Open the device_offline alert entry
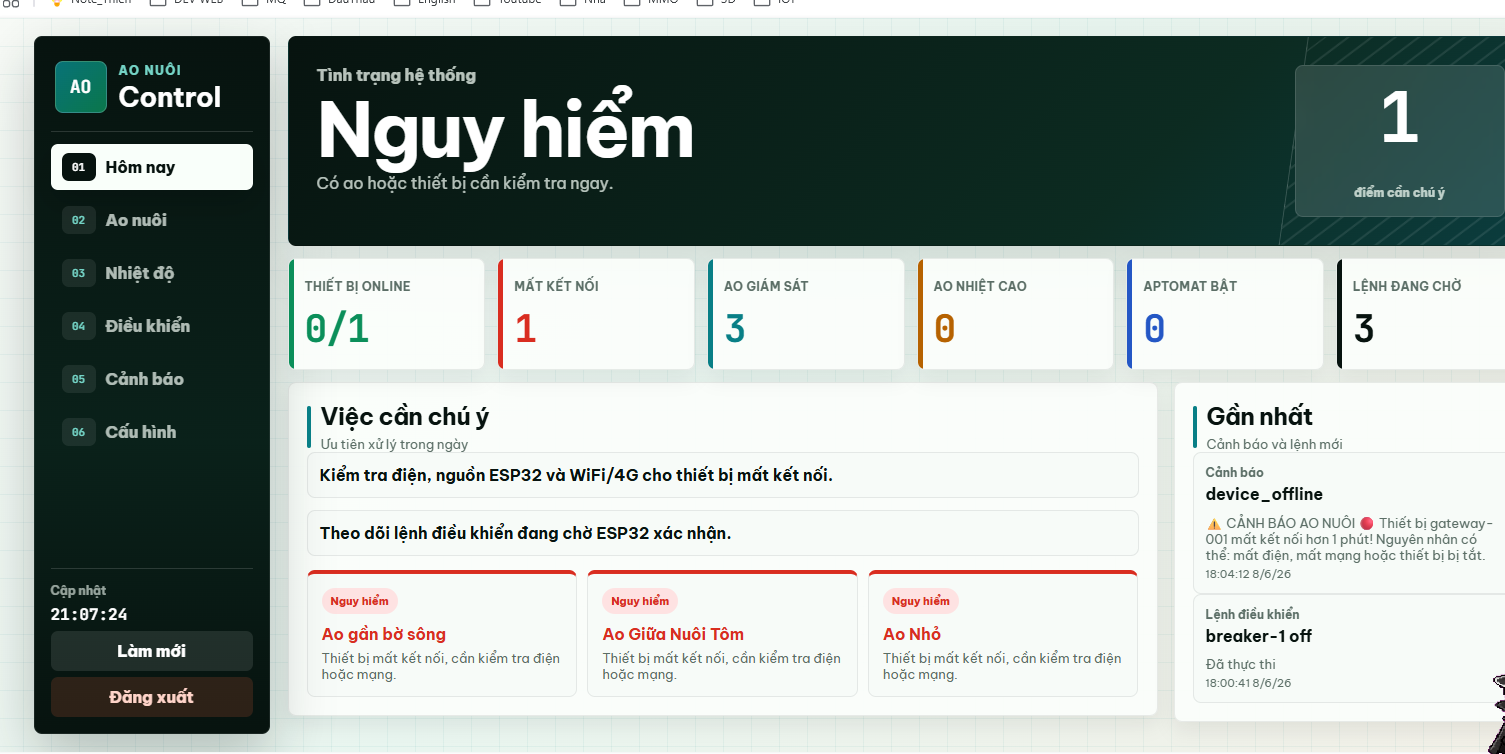This screenshot has width=1505, height=754. pyautogui.click(x=1349, y=522)
